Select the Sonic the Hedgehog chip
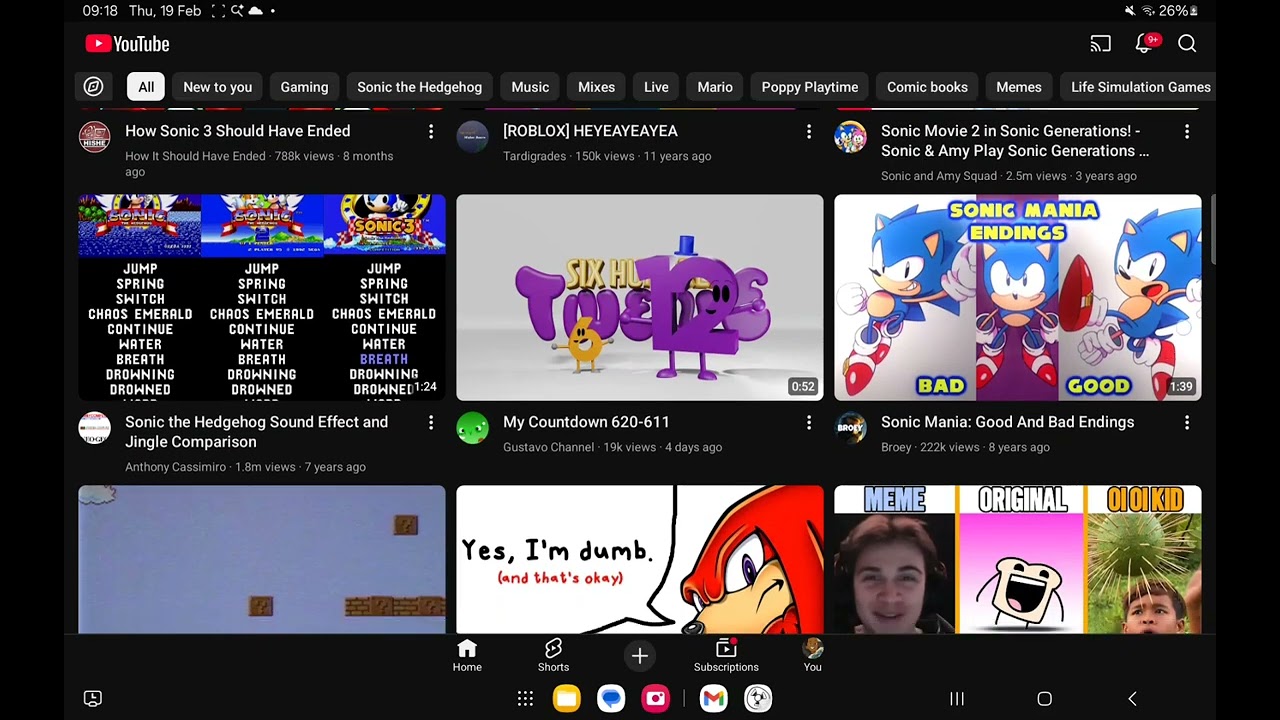The image size is (1280, 720). point(419,87)
